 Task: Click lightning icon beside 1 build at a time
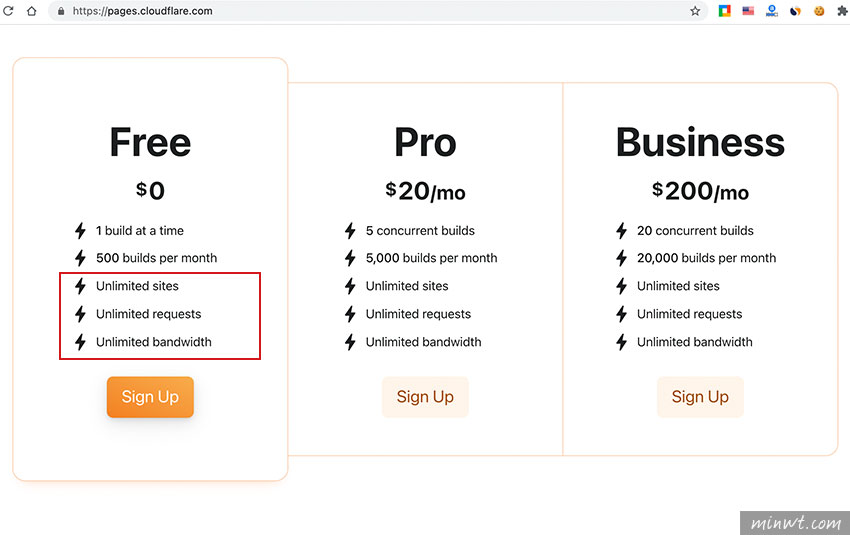click(x=80, y=230)
